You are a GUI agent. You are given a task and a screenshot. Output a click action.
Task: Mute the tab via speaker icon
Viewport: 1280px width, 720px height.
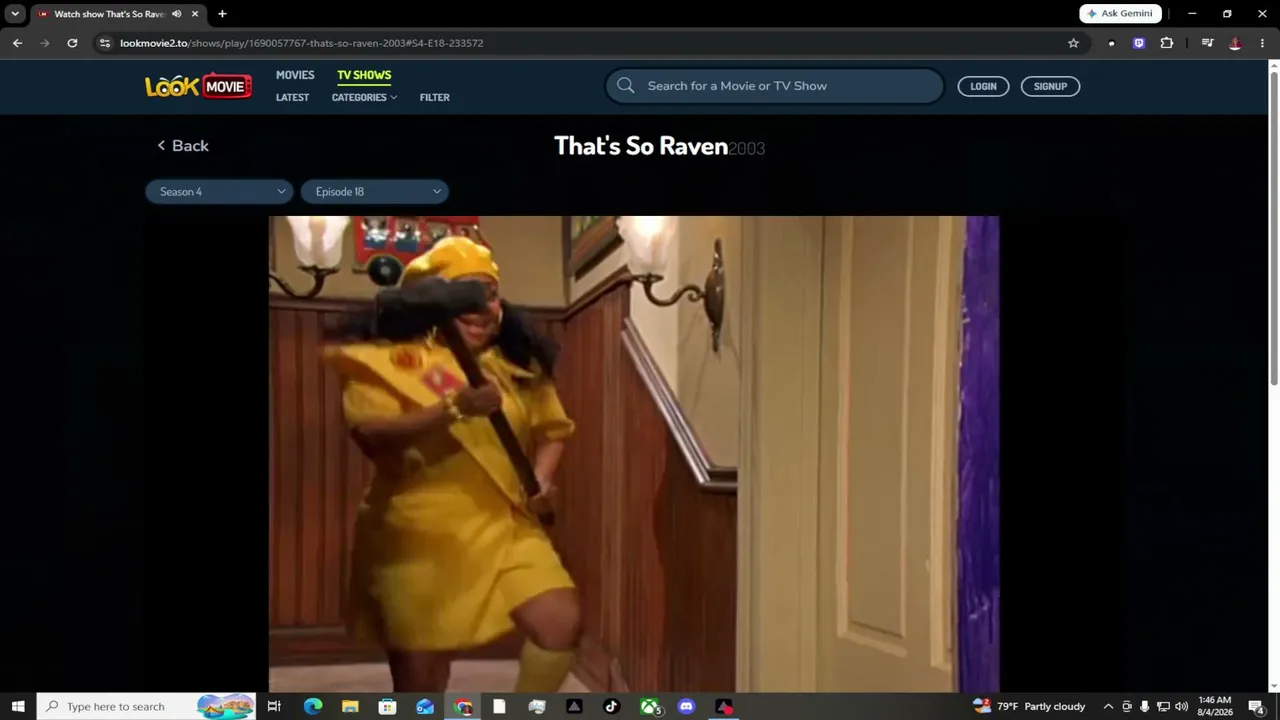pos(176,14)
